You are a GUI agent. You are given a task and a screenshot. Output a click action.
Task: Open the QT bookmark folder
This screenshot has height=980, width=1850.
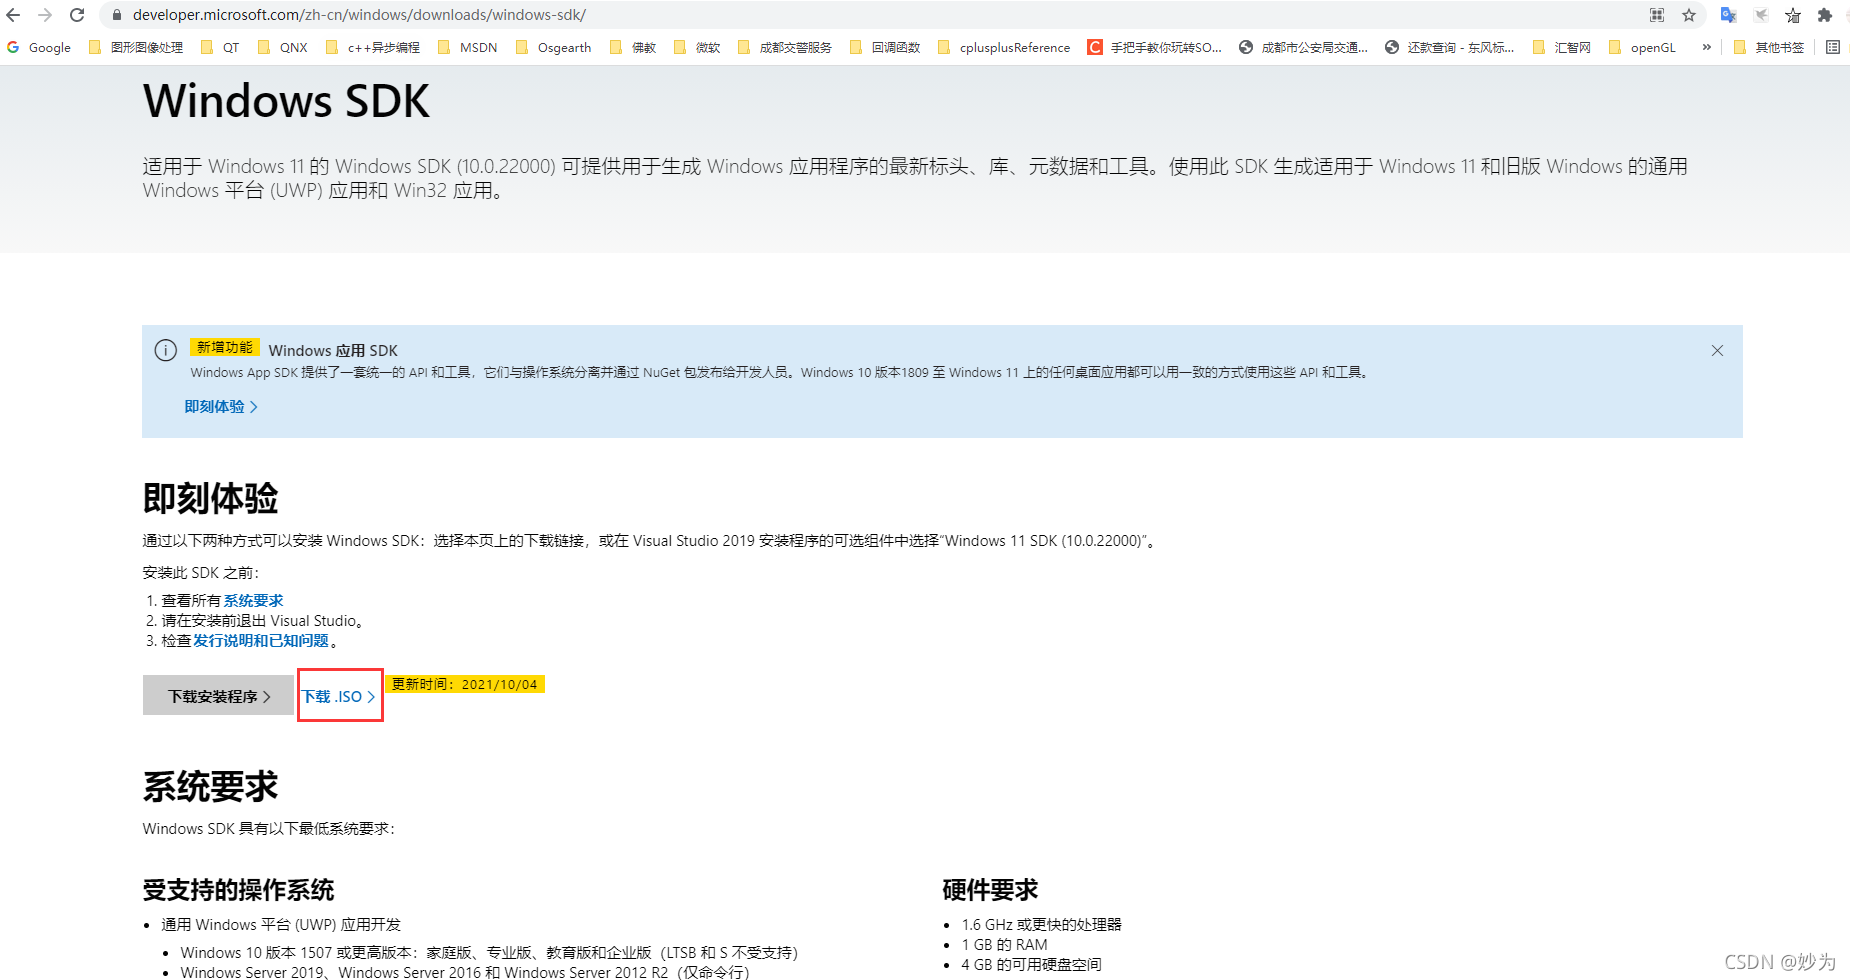pos(221,47)
